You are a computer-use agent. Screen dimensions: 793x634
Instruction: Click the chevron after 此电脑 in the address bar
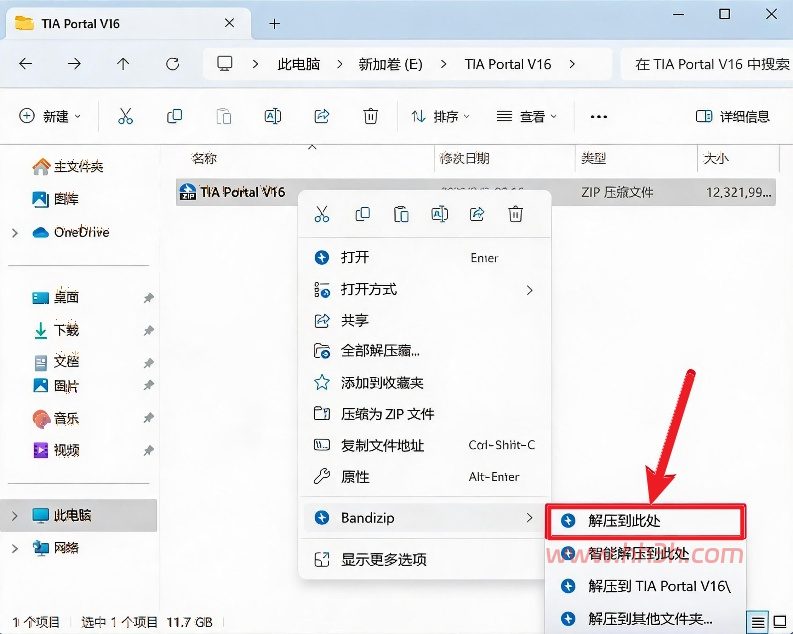[339, 64]
